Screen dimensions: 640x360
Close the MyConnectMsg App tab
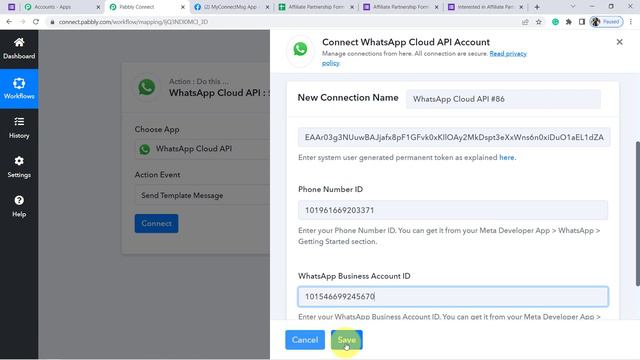(x=267, y=7)
